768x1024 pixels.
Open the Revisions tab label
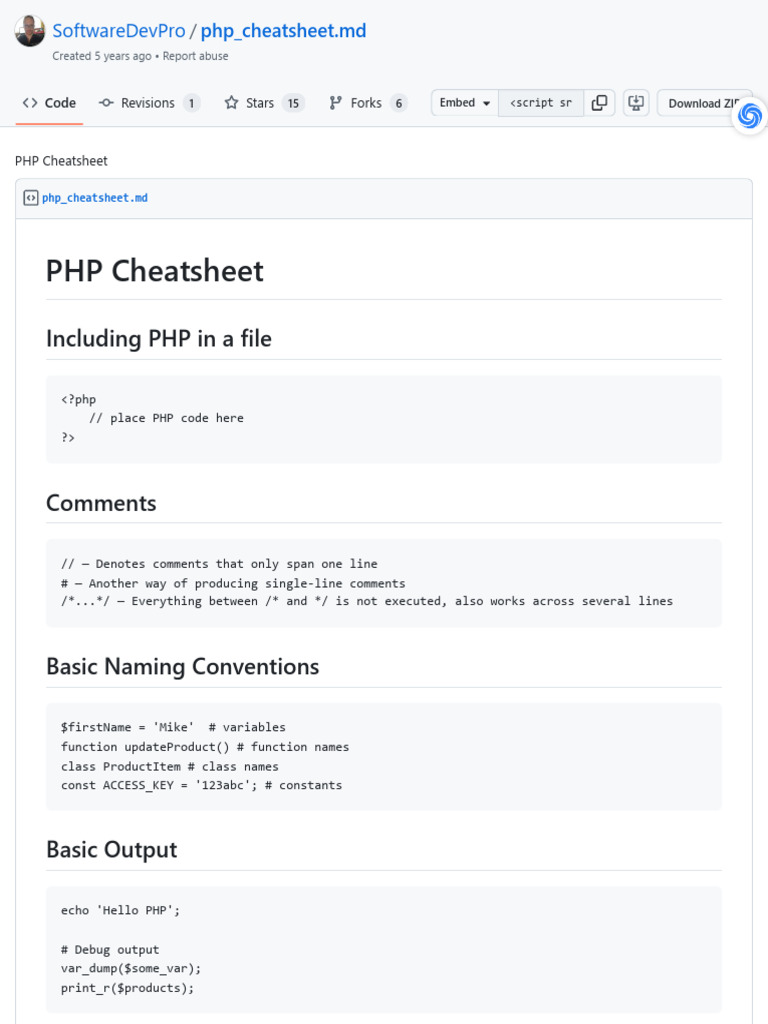[147, 103]
